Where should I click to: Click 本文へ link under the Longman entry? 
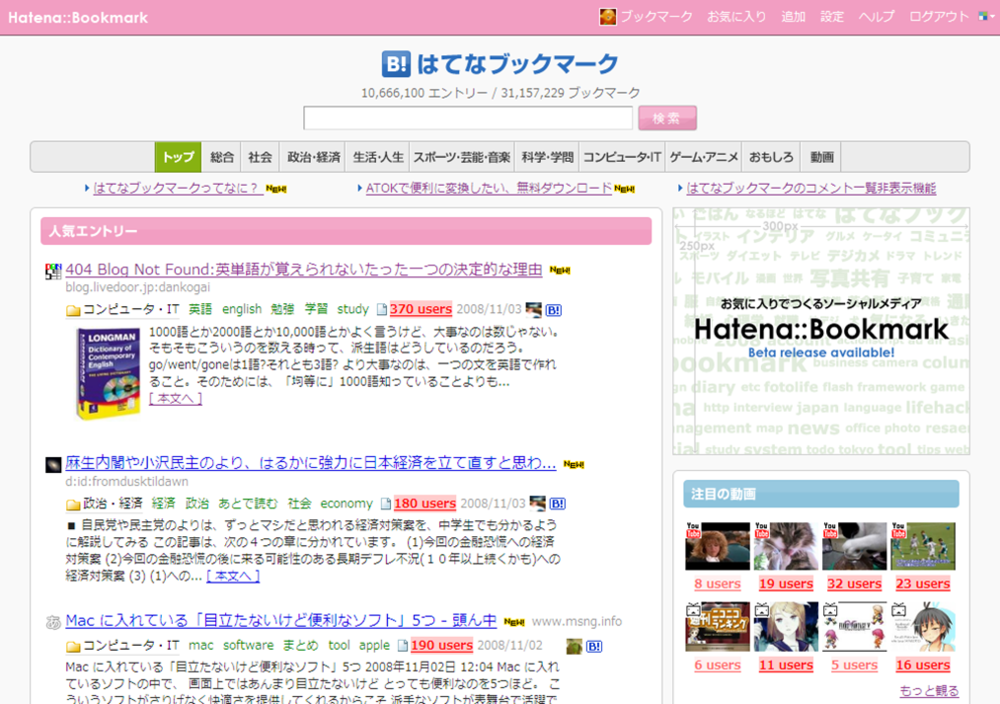click(175, 399)
